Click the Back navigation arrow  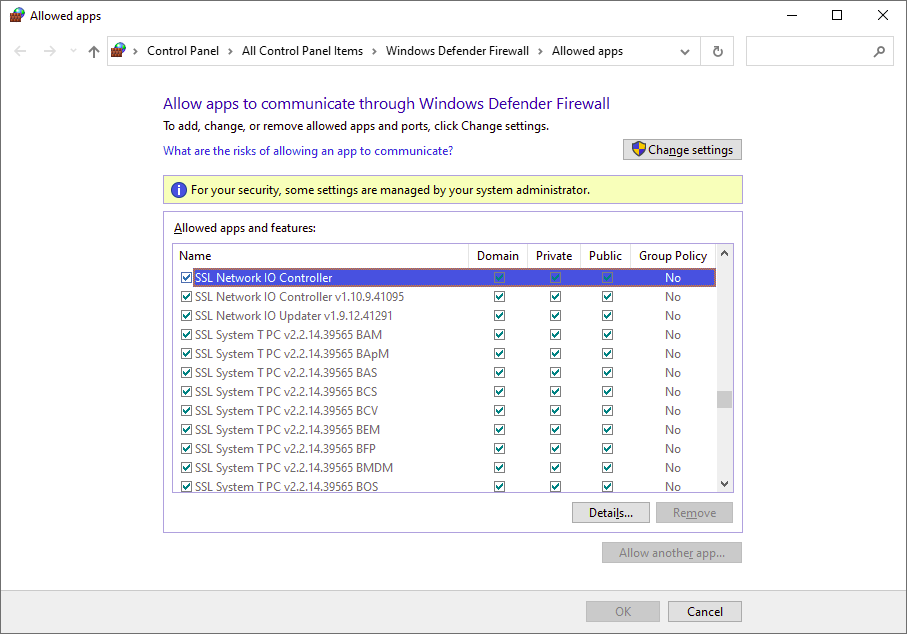click(x=20, y=51)
